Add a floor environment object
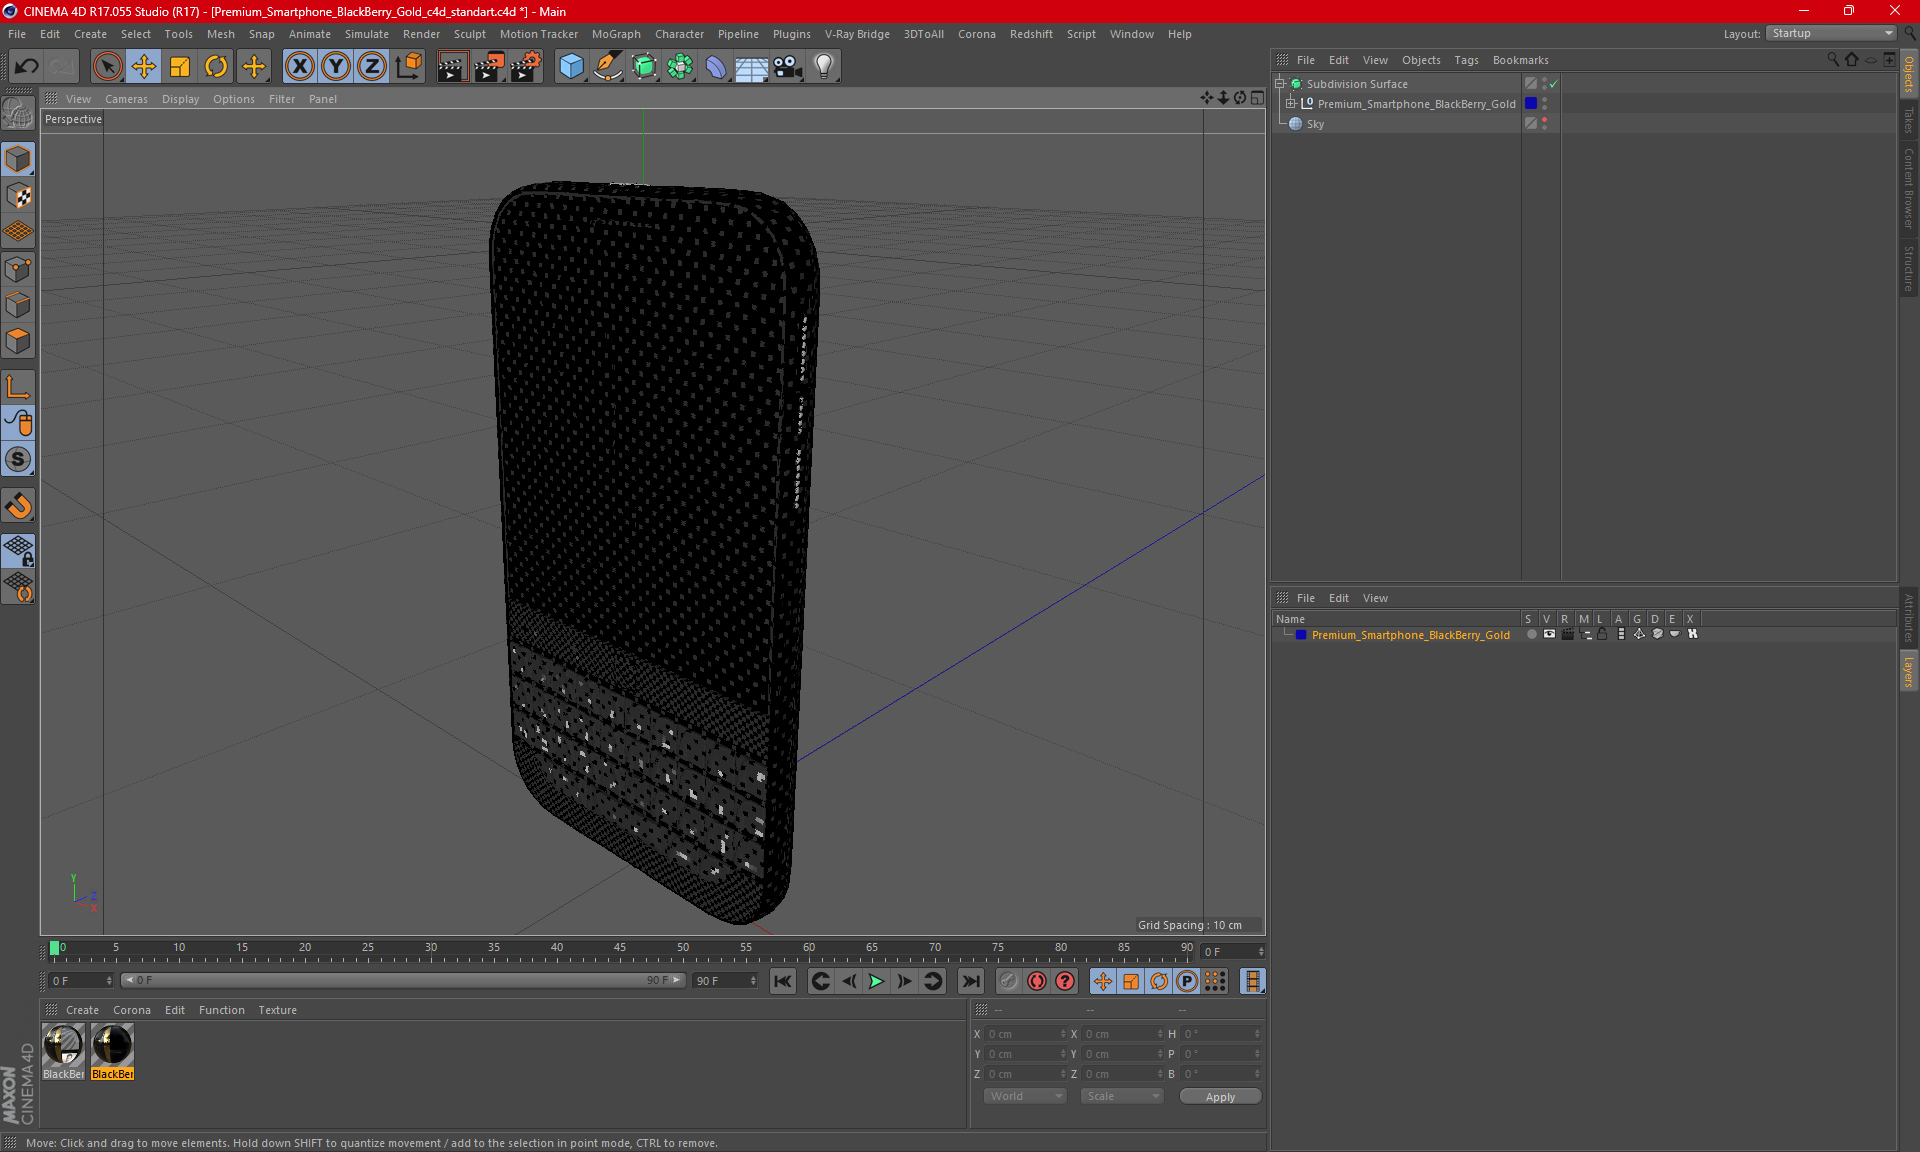The width and height of the screenshot is (1920, 1152). tap(752, 67)
